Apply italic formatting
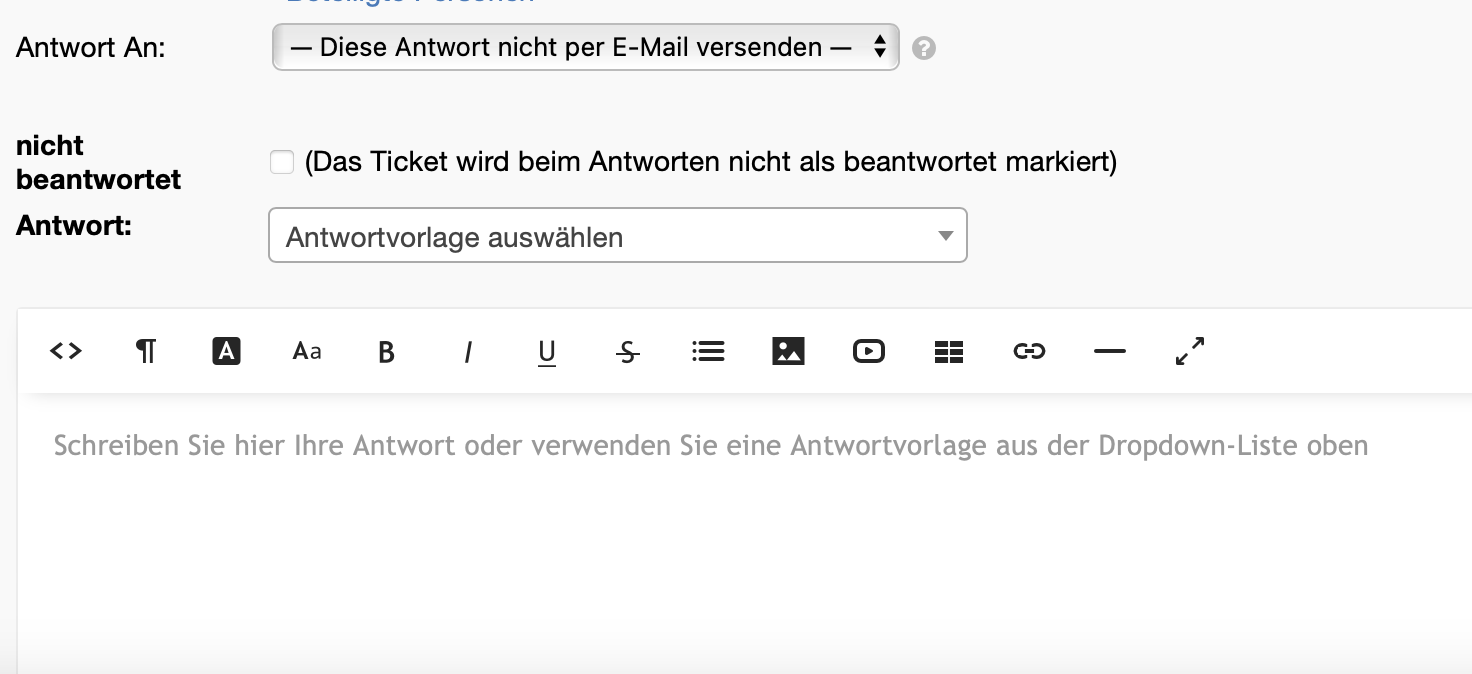1472x674 pixels. [467, 352]
